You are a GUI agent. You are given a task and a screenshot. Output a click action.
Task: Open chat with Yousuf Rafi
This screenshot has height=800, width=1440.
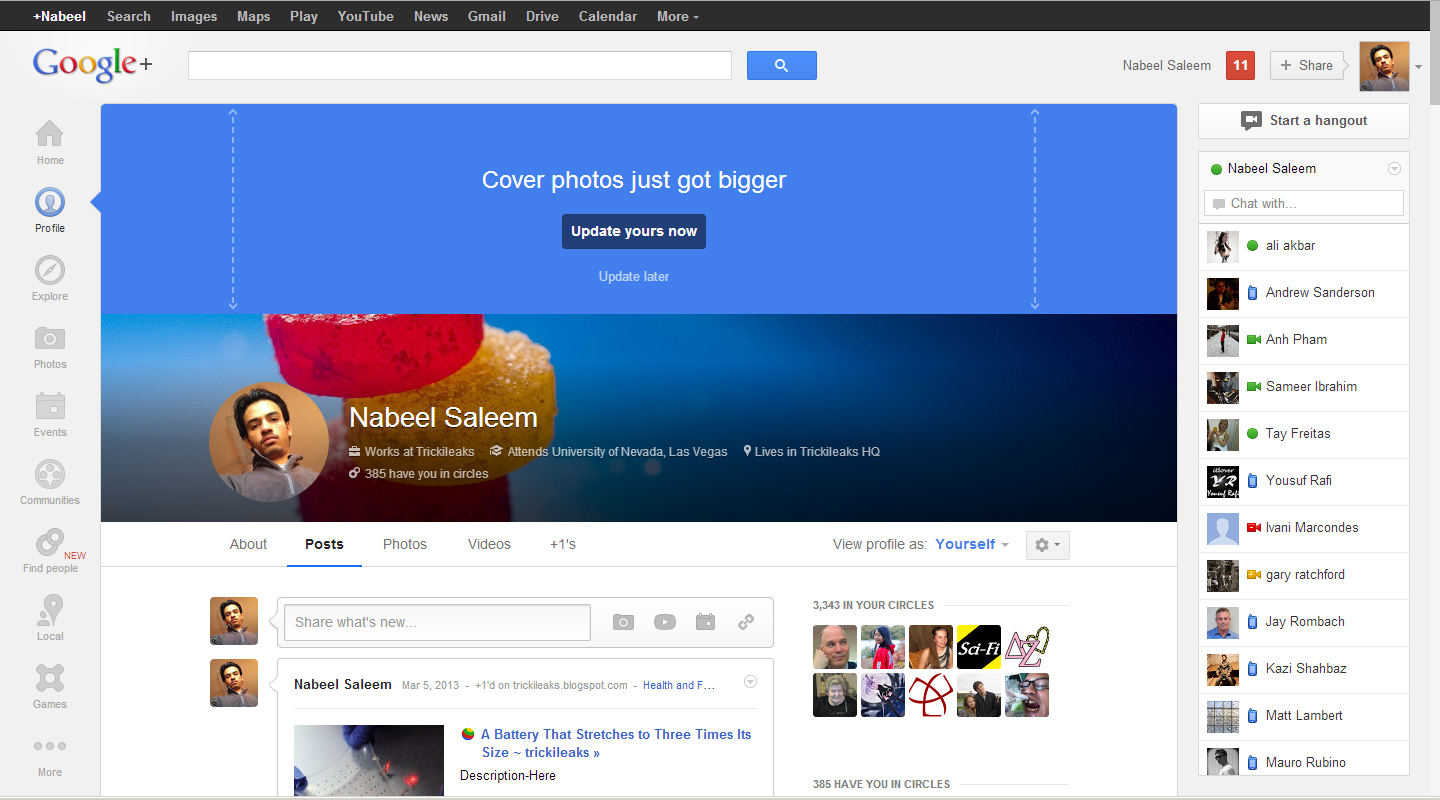click(1304, 481)
